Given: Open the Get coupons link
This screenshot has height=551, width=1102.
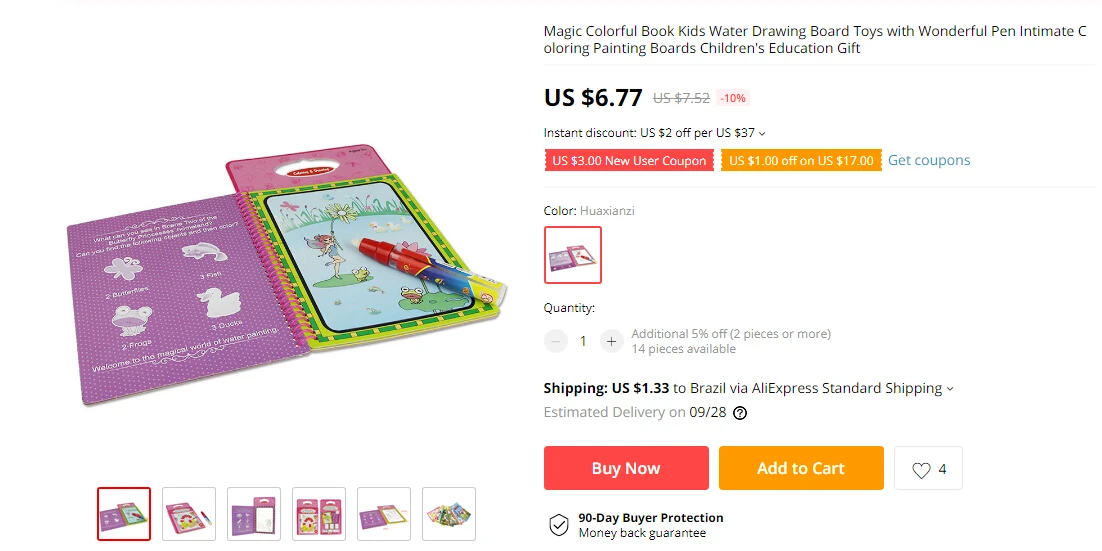Looking at the screenshot, I should pos(929,160).
